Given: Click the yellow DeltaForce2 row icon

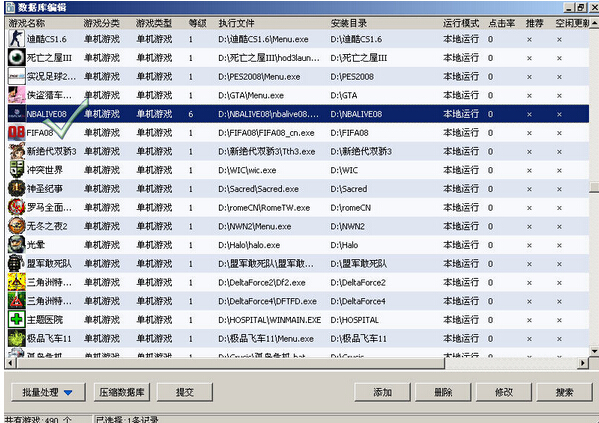Looking at the screenshot, I should point(16,282).
